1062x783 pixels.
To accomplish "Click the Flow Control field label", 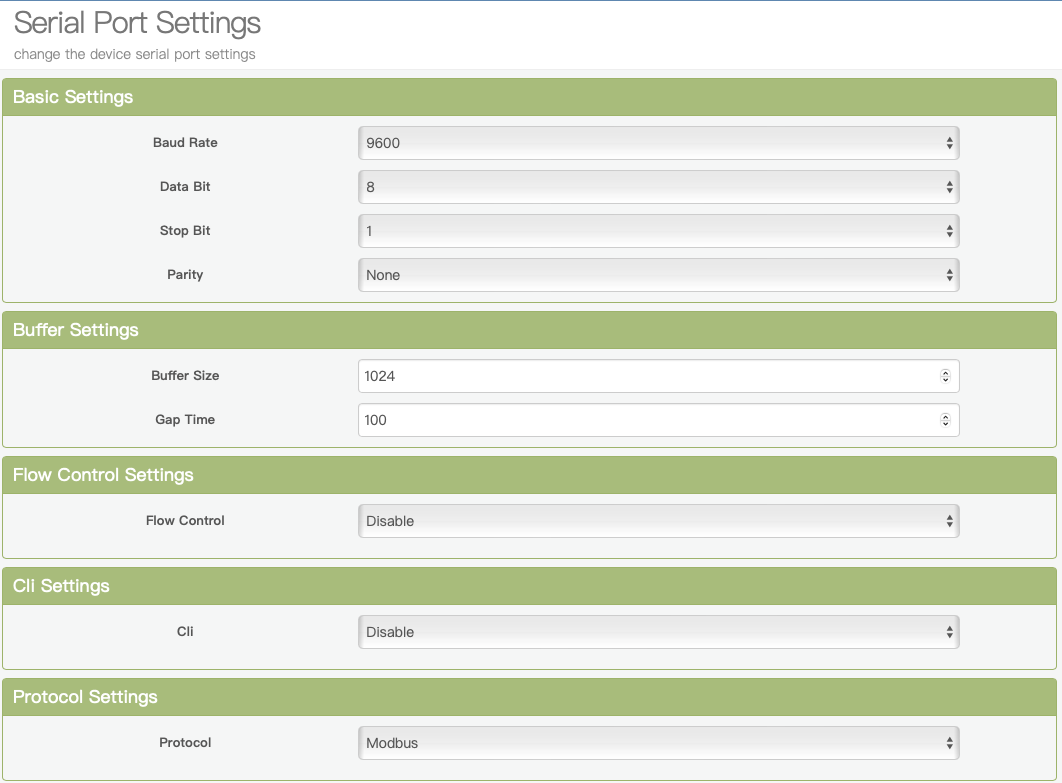I will 185,520.
